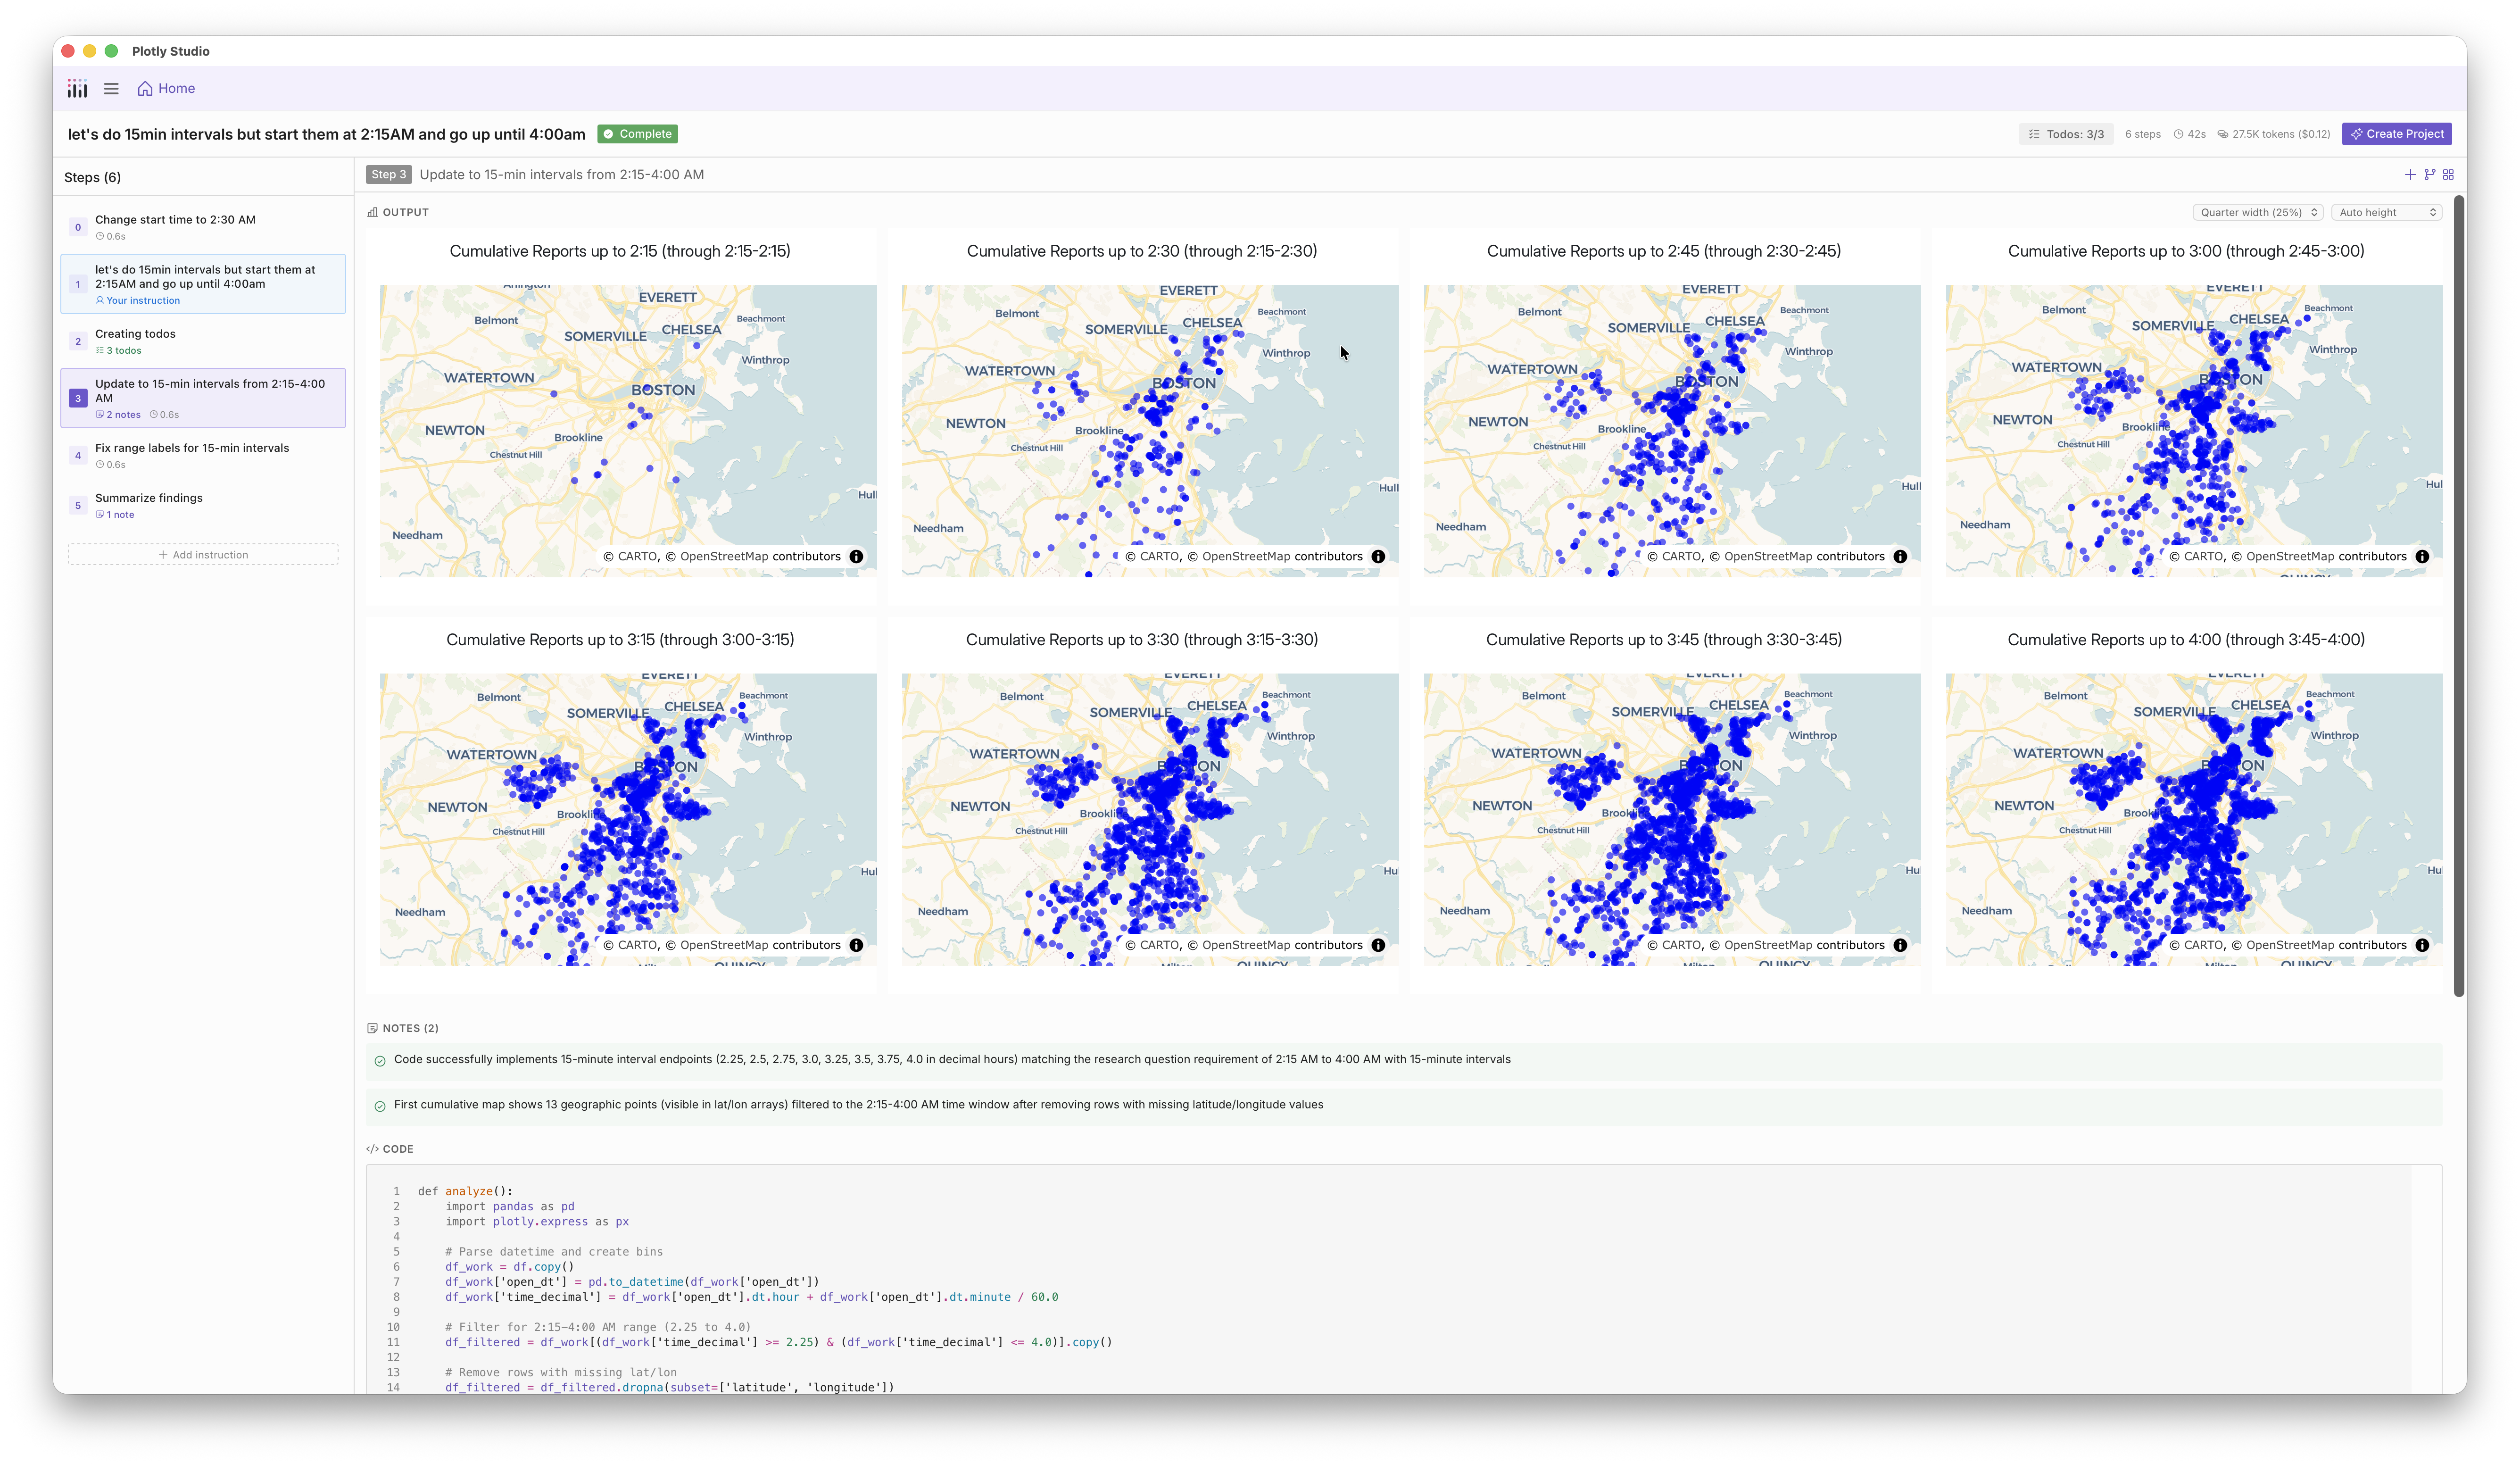
Task: Select step 3 Update to 15-min intervals
Action: [203, 398]
